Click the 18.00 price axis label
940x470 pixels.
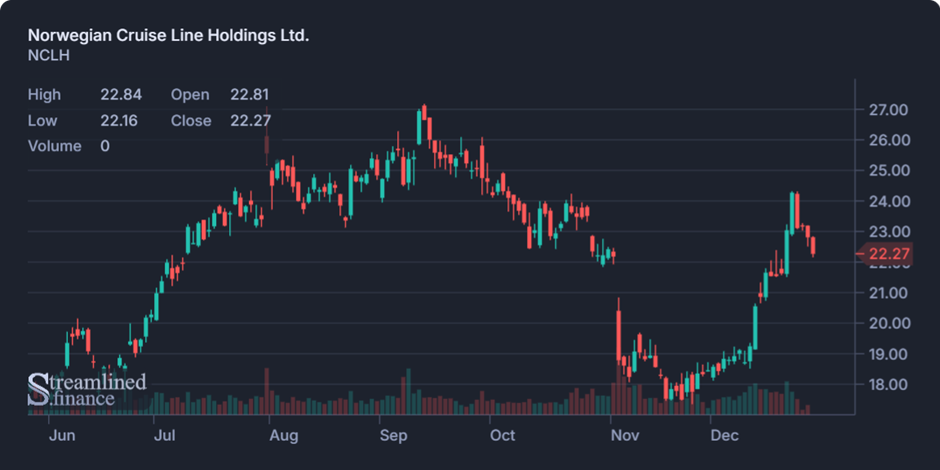click(x=888, y=385)
